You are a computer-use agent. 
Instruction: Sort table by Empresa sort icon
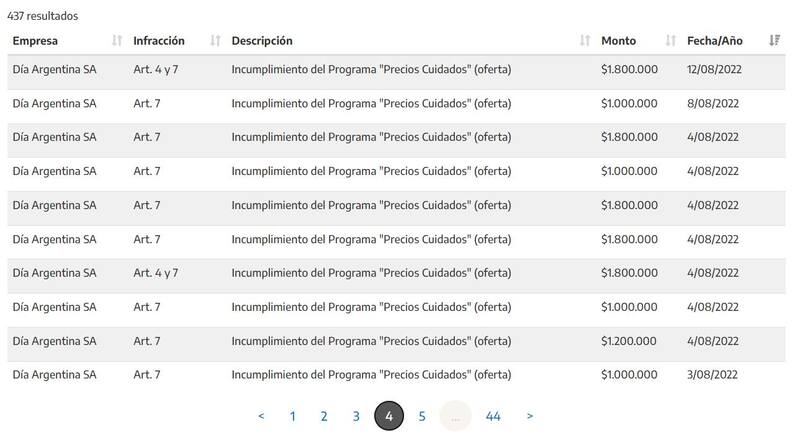click(x=117, y=41)
